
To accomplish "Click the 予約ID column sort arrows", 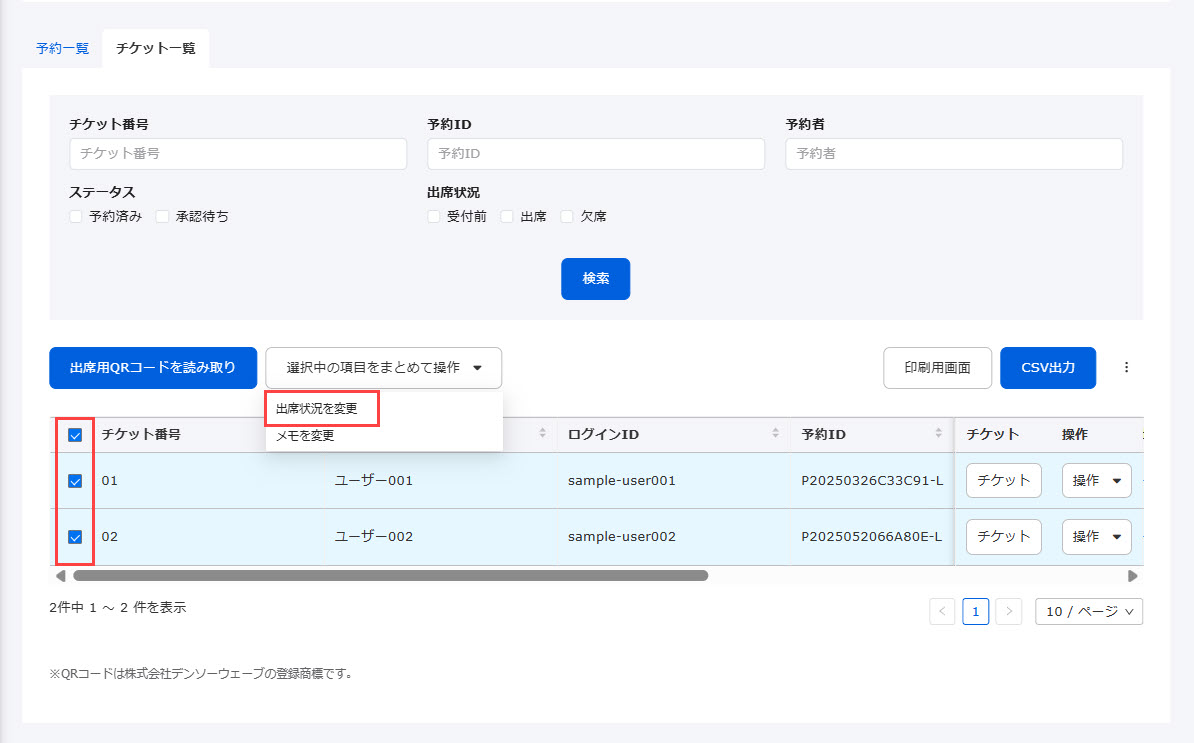I will click(938, 434).
